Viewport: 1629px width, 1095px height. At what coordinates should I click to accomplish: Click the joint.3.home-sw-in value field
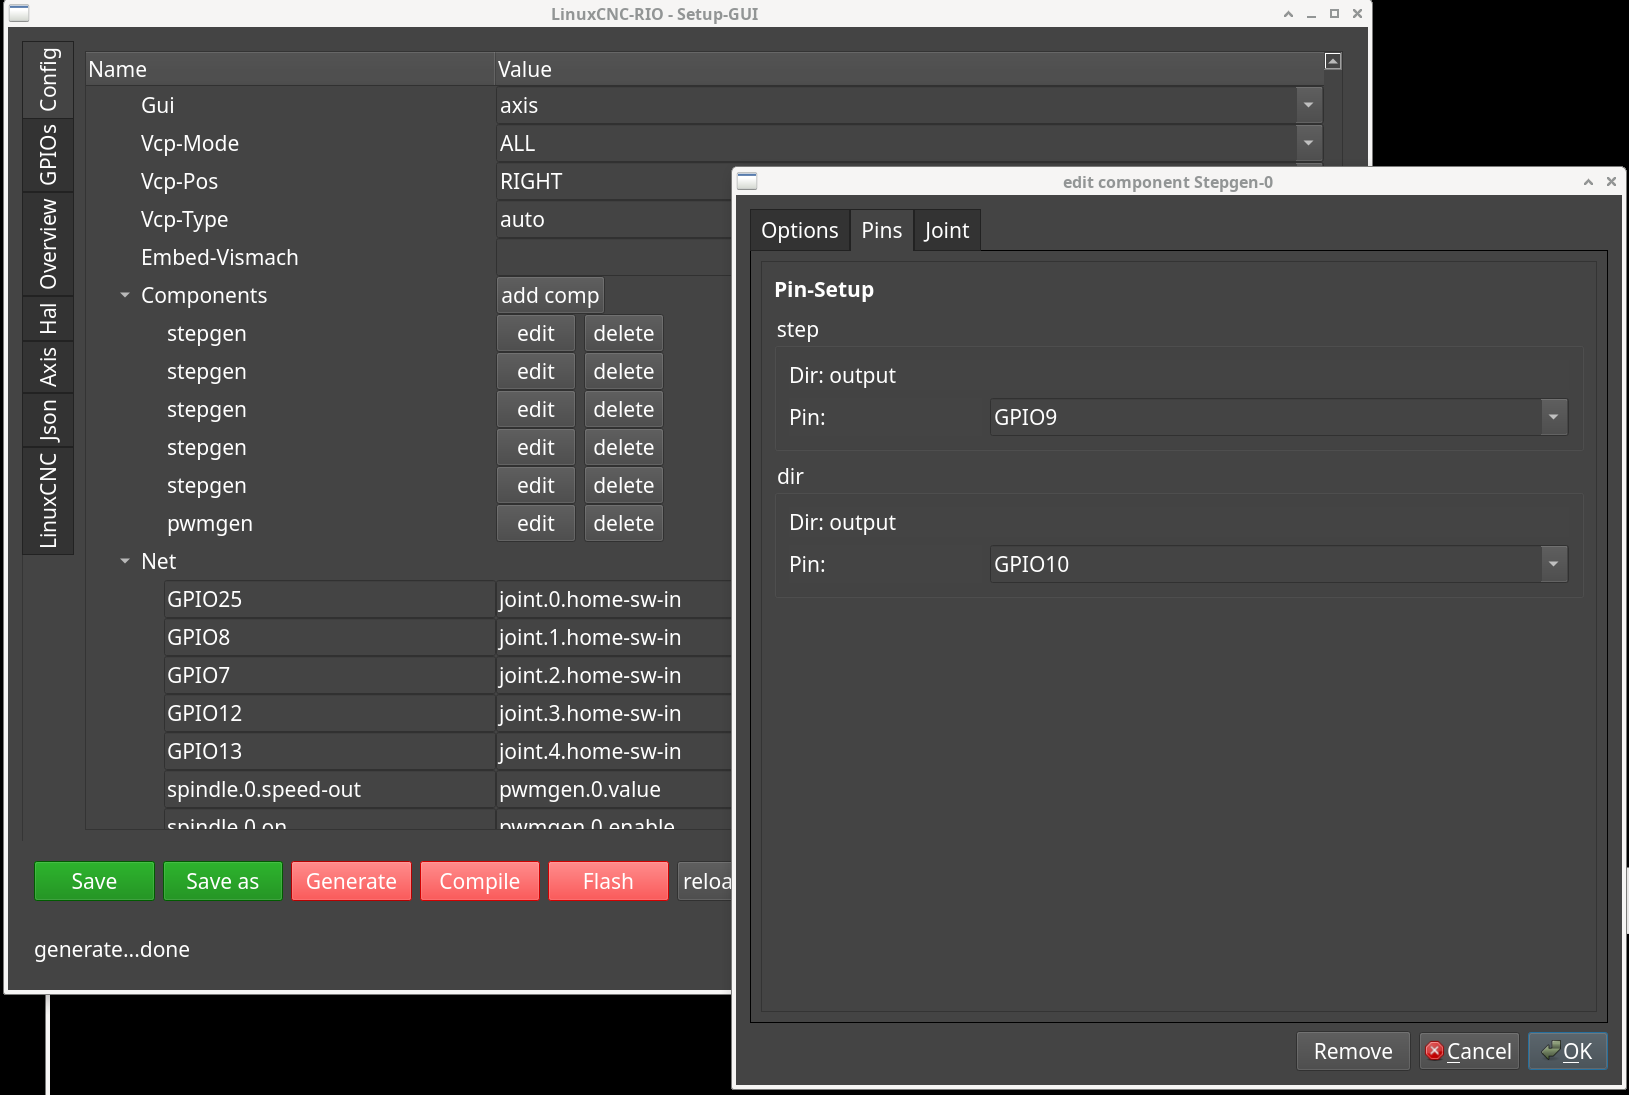point(614,713)
